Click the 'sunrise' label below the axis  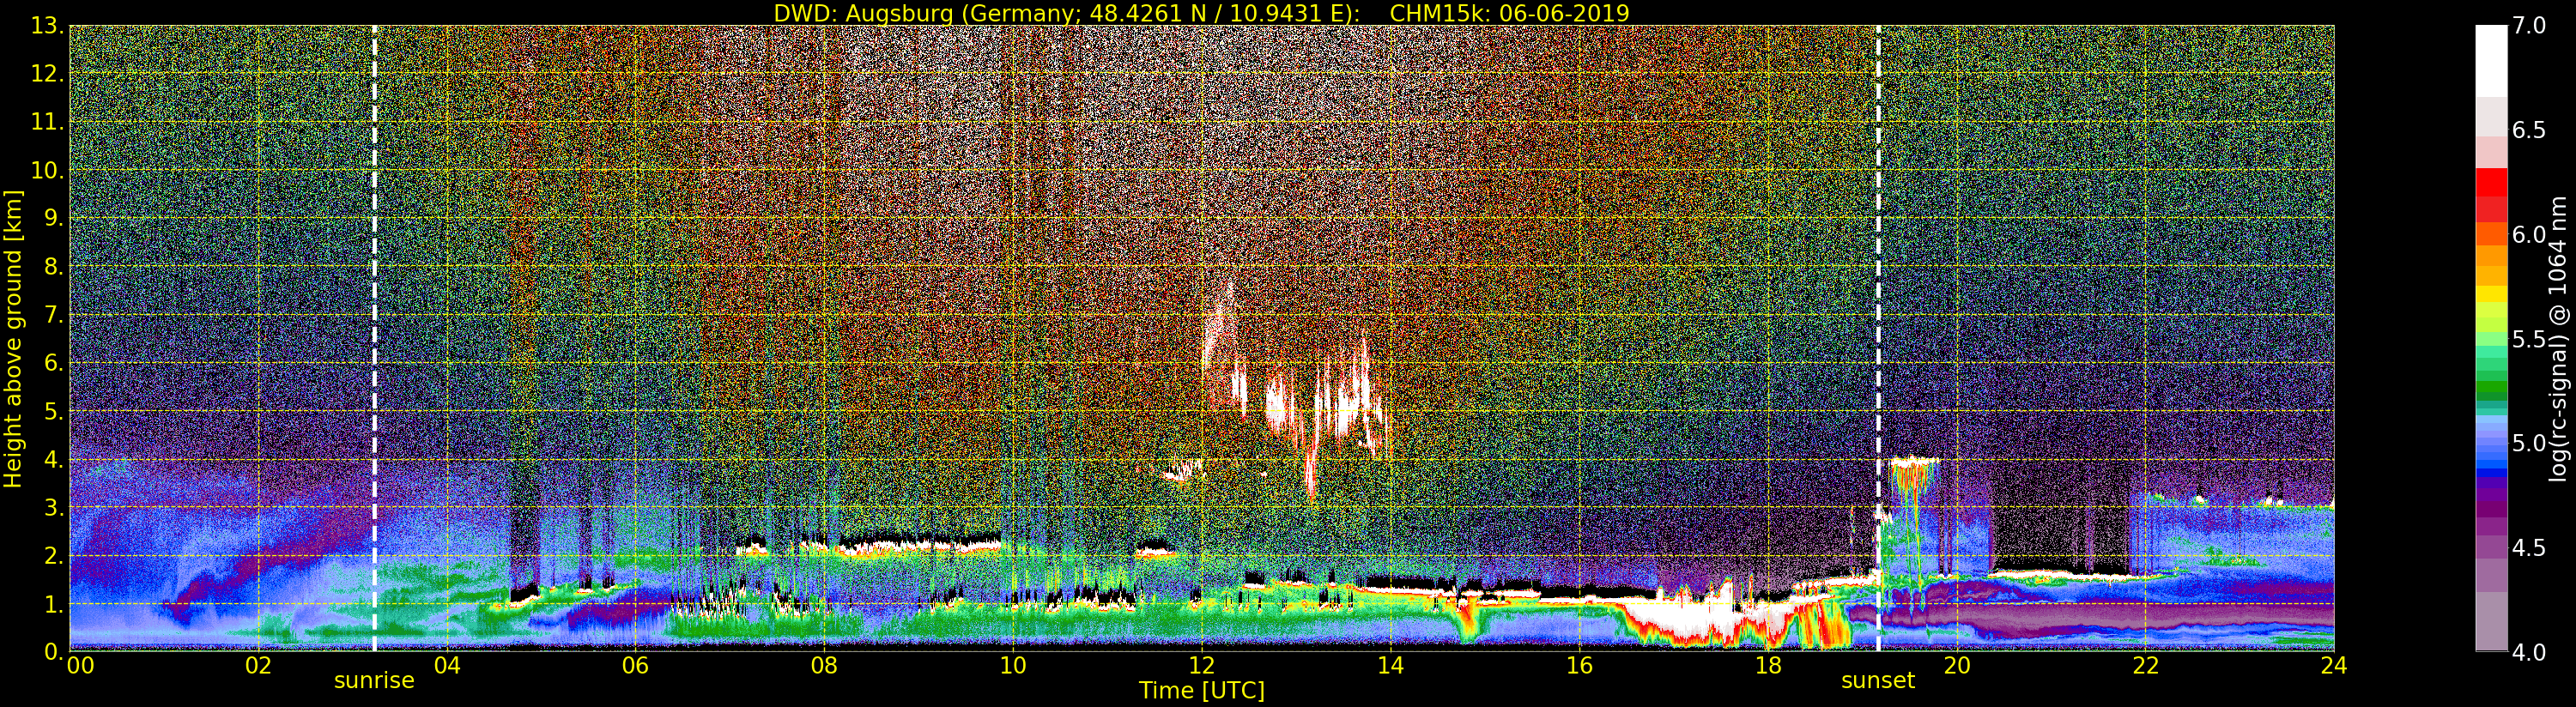374,681
